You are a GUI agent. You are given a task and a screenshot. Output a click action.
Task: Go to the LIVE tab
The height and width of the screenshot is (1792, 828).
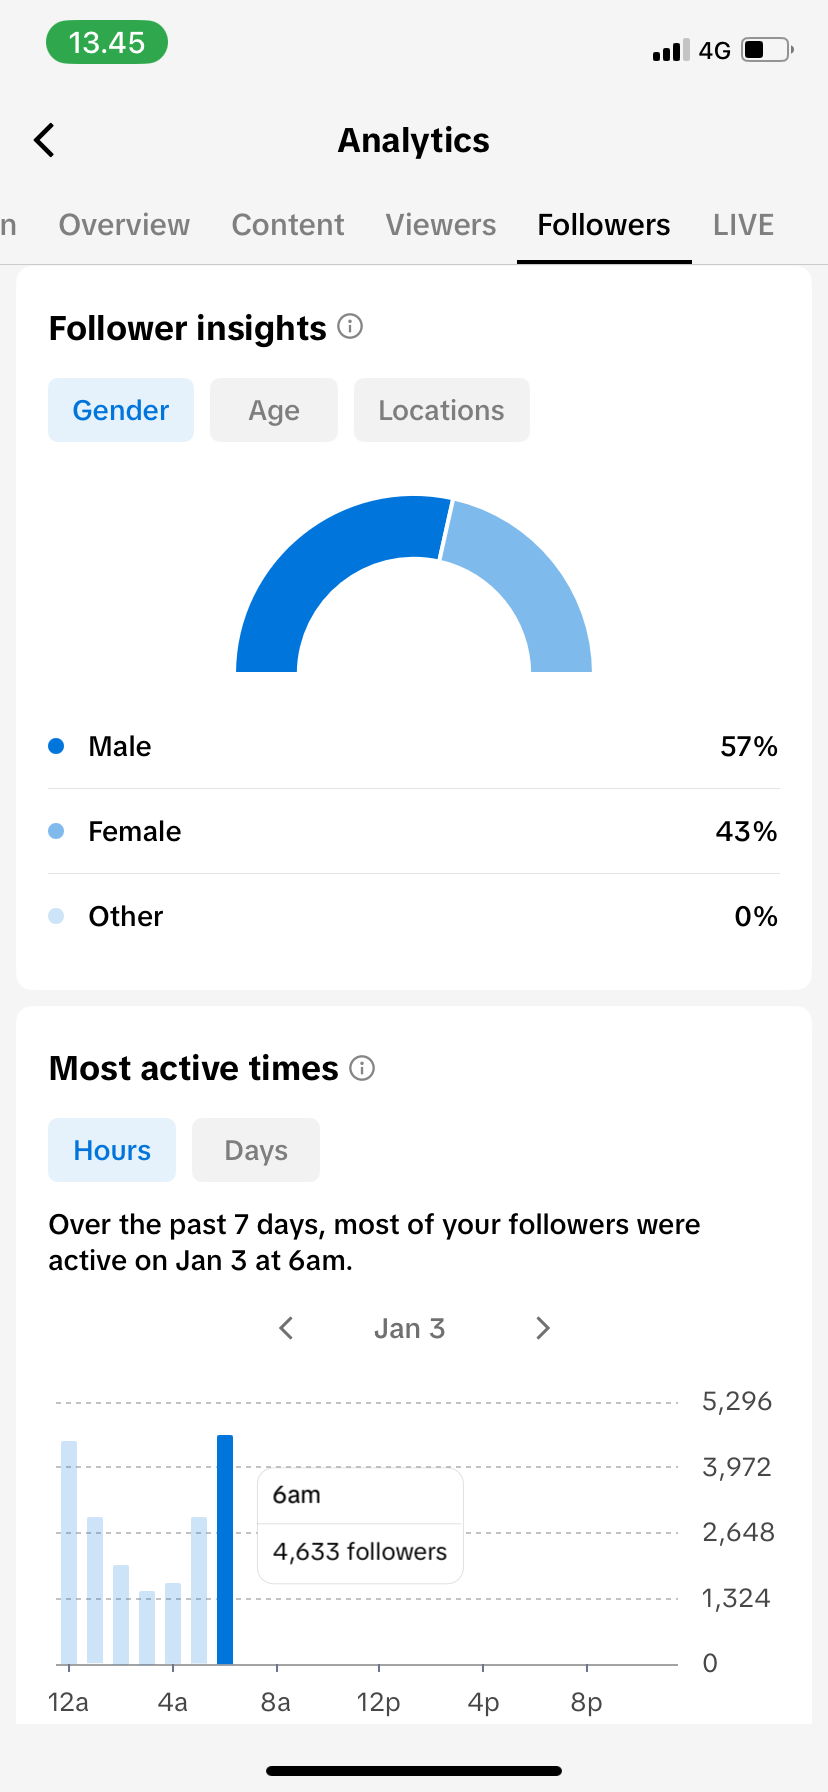[x=743, y=225]
